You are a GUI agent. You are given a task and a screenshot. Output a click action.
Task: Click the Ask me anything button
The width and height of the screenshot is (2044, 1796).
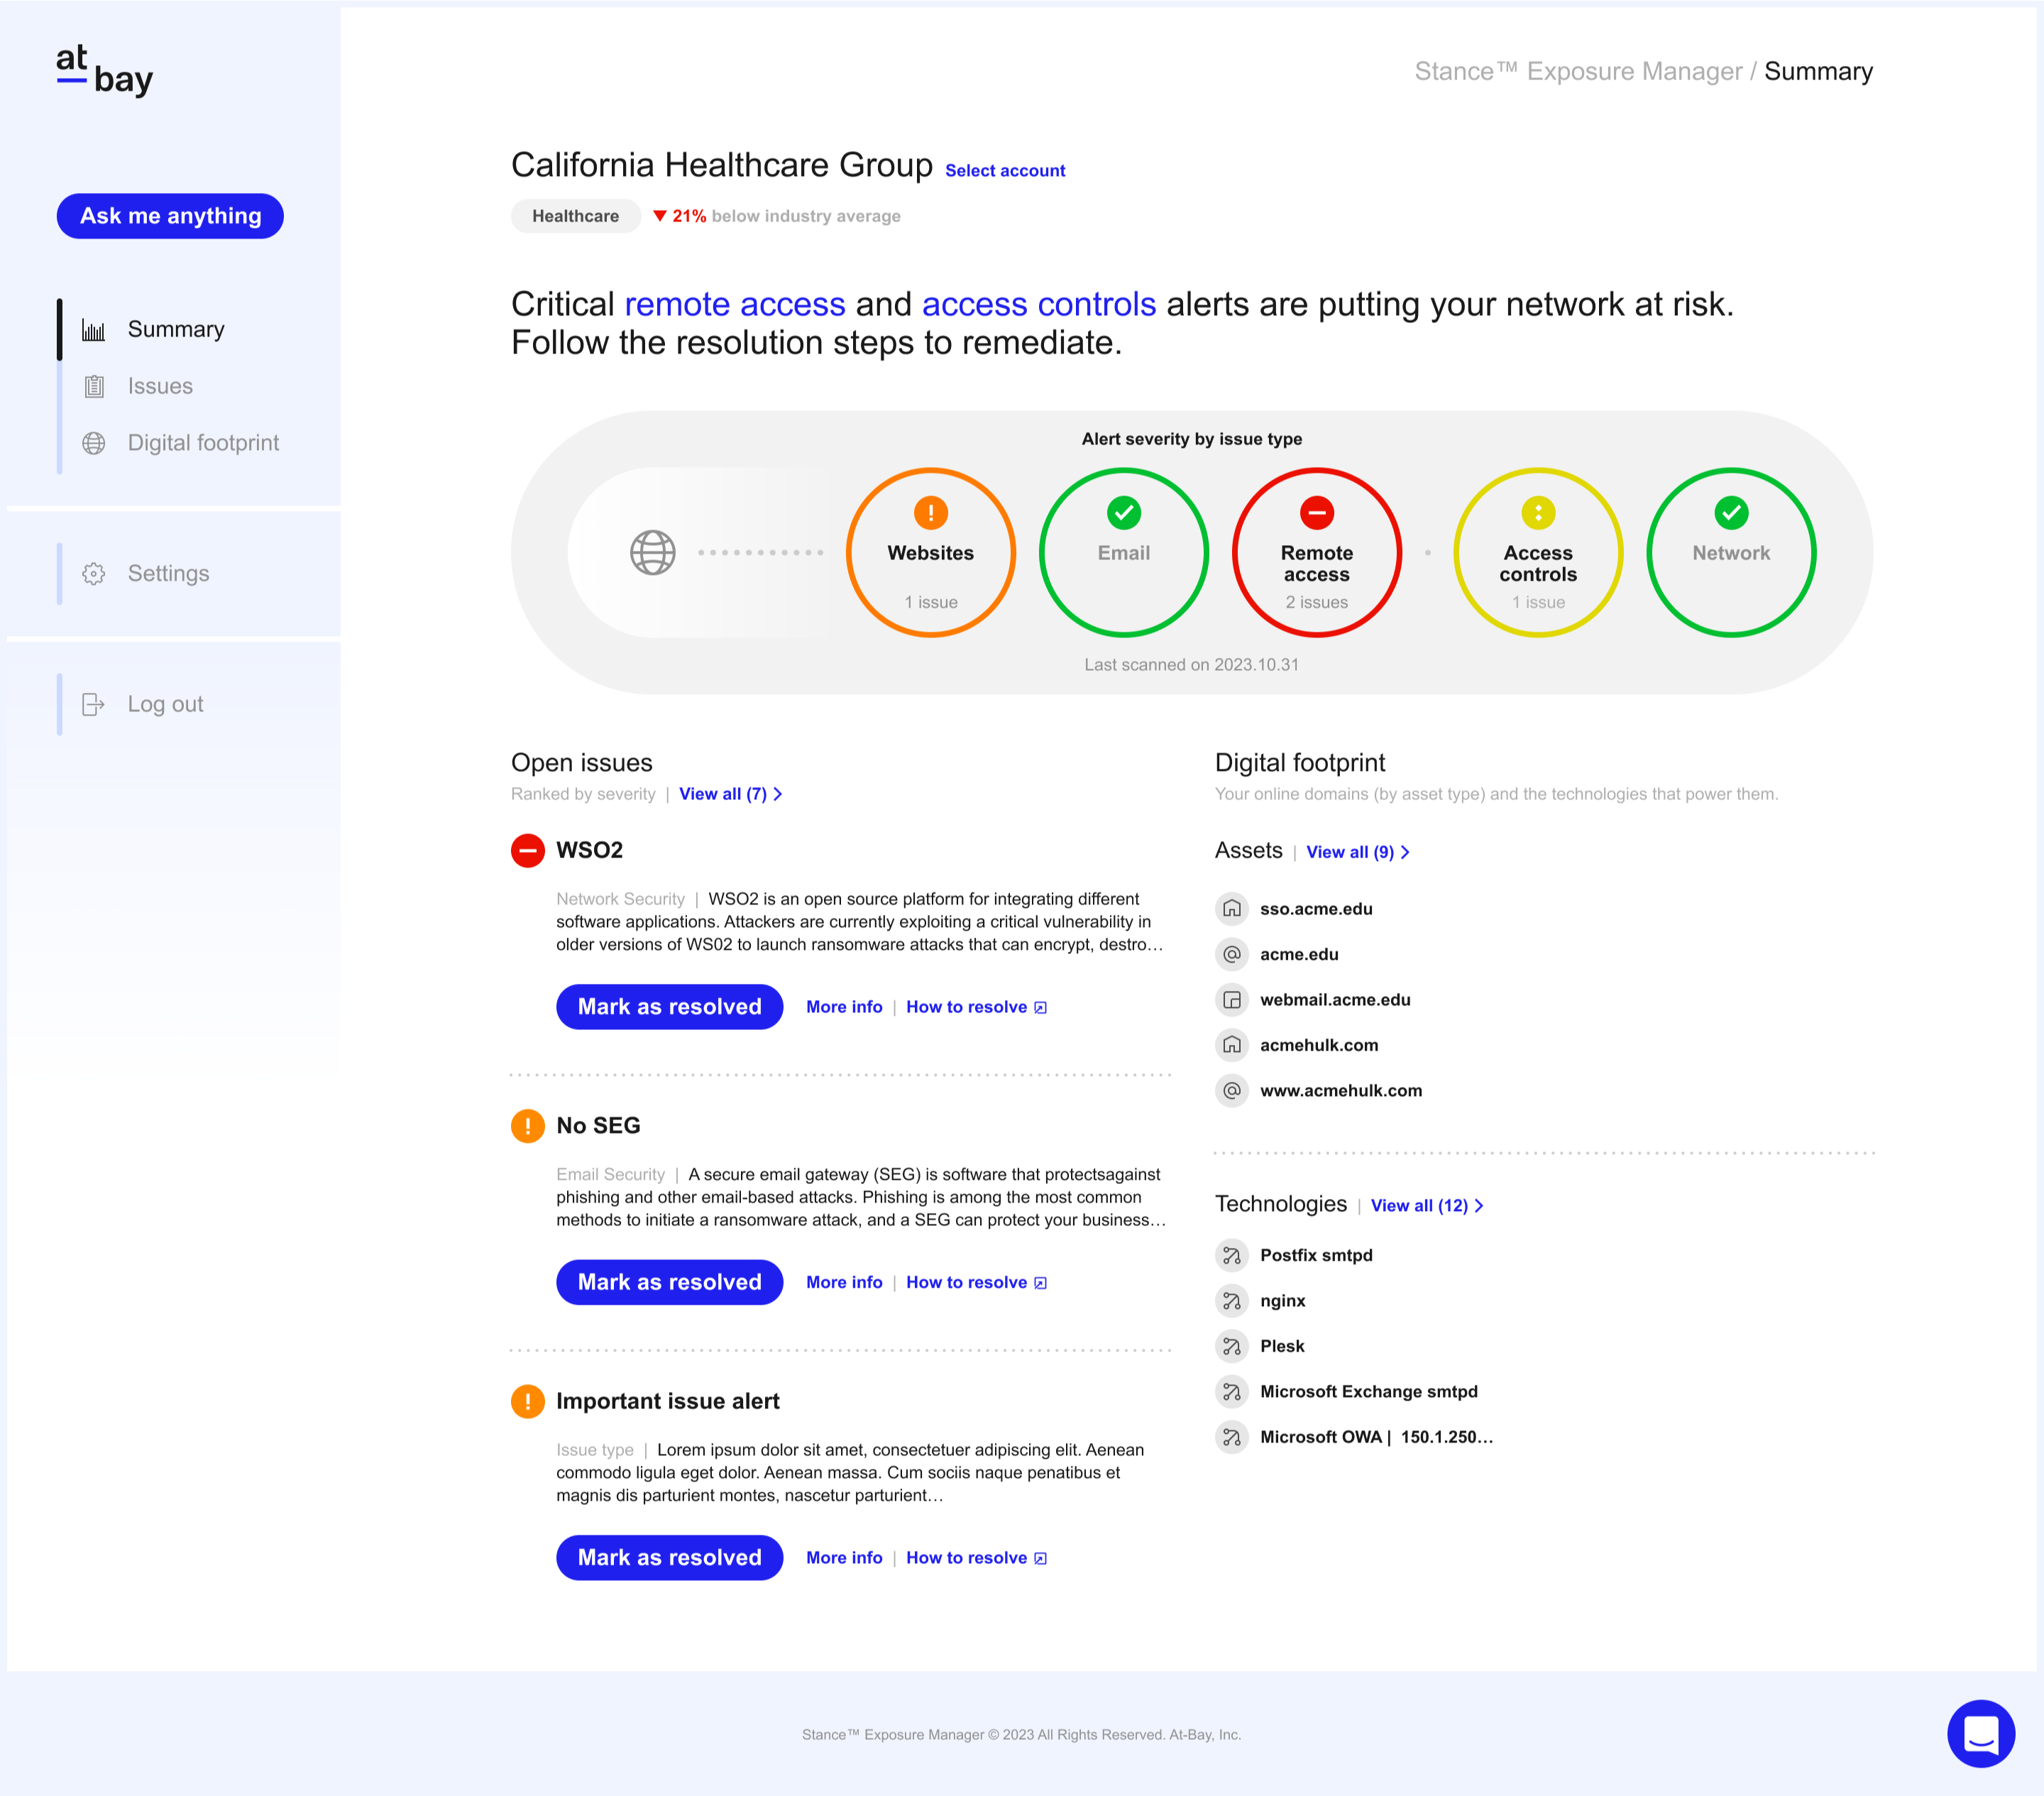[170, 216]
